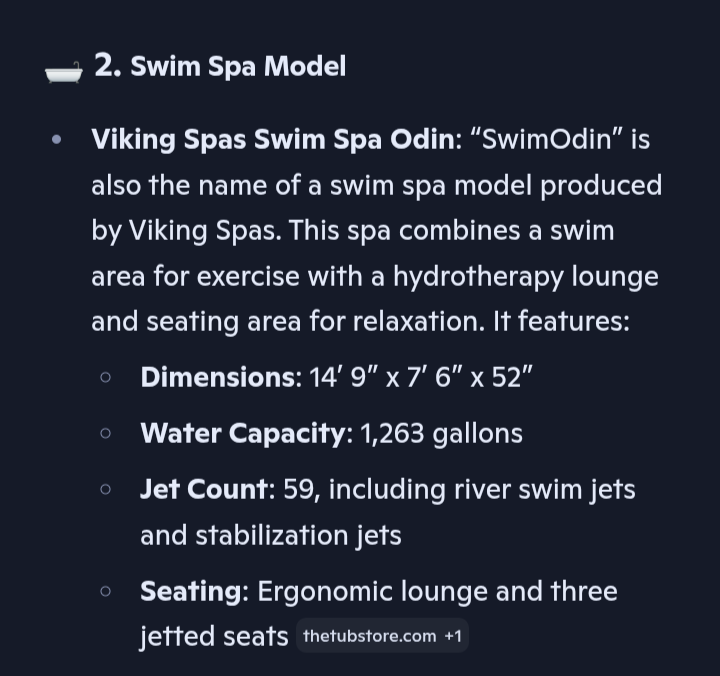Click the main bullet dot before Viking Spas

(x=56, y=139)
